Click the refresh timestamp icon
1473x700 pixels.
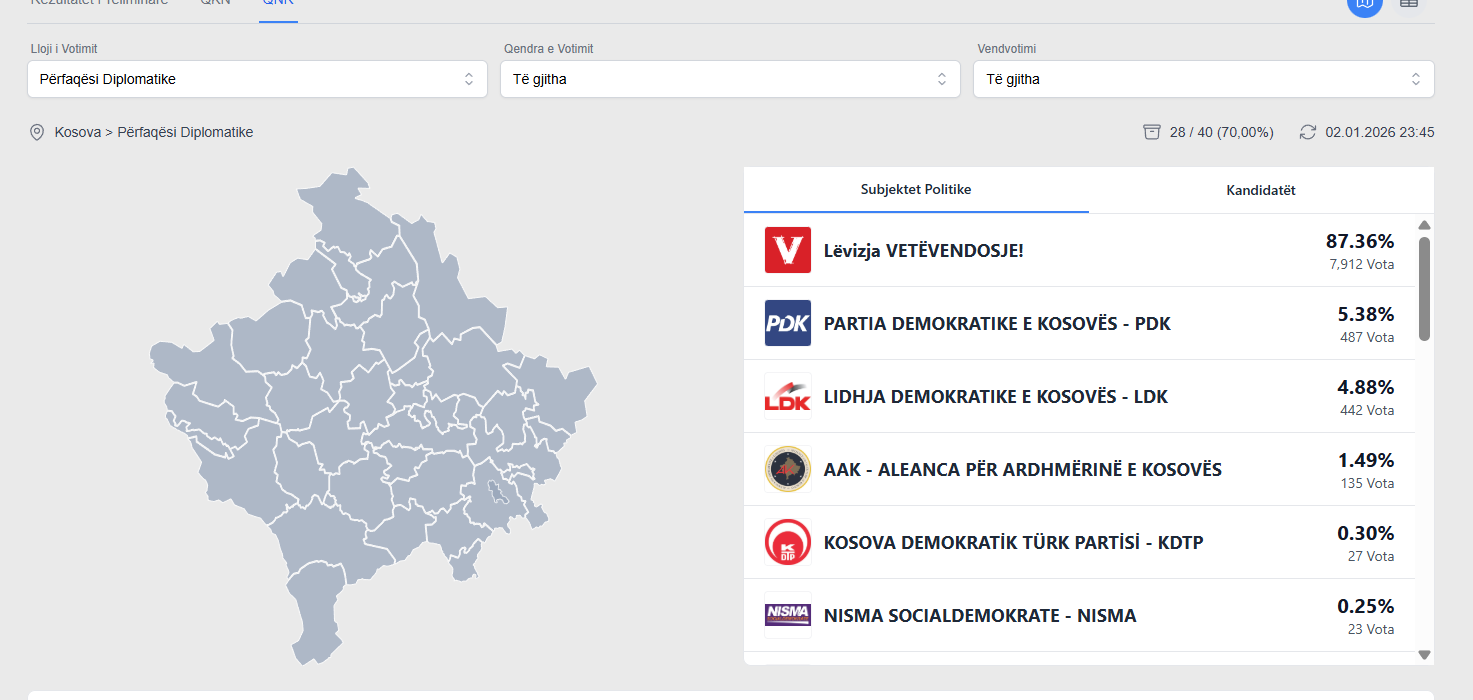tap(1308, 132)
